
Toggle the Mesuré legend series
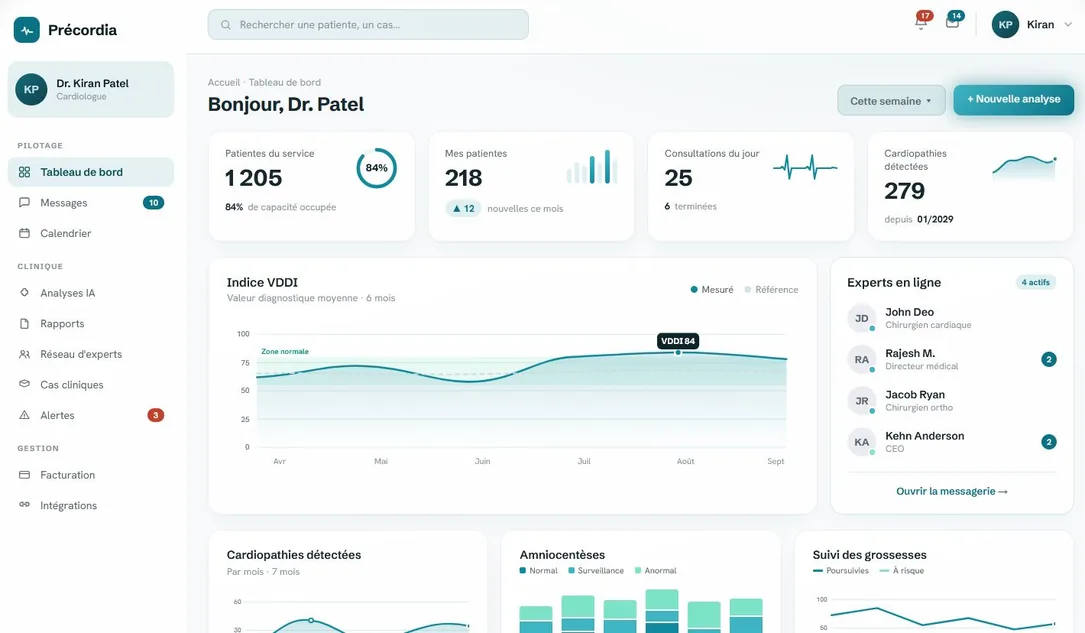tap(711, 290)
